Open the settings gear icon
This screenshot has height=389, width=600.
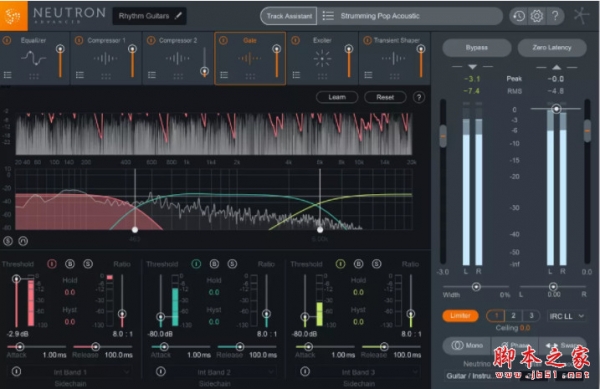tap(536, 16)
